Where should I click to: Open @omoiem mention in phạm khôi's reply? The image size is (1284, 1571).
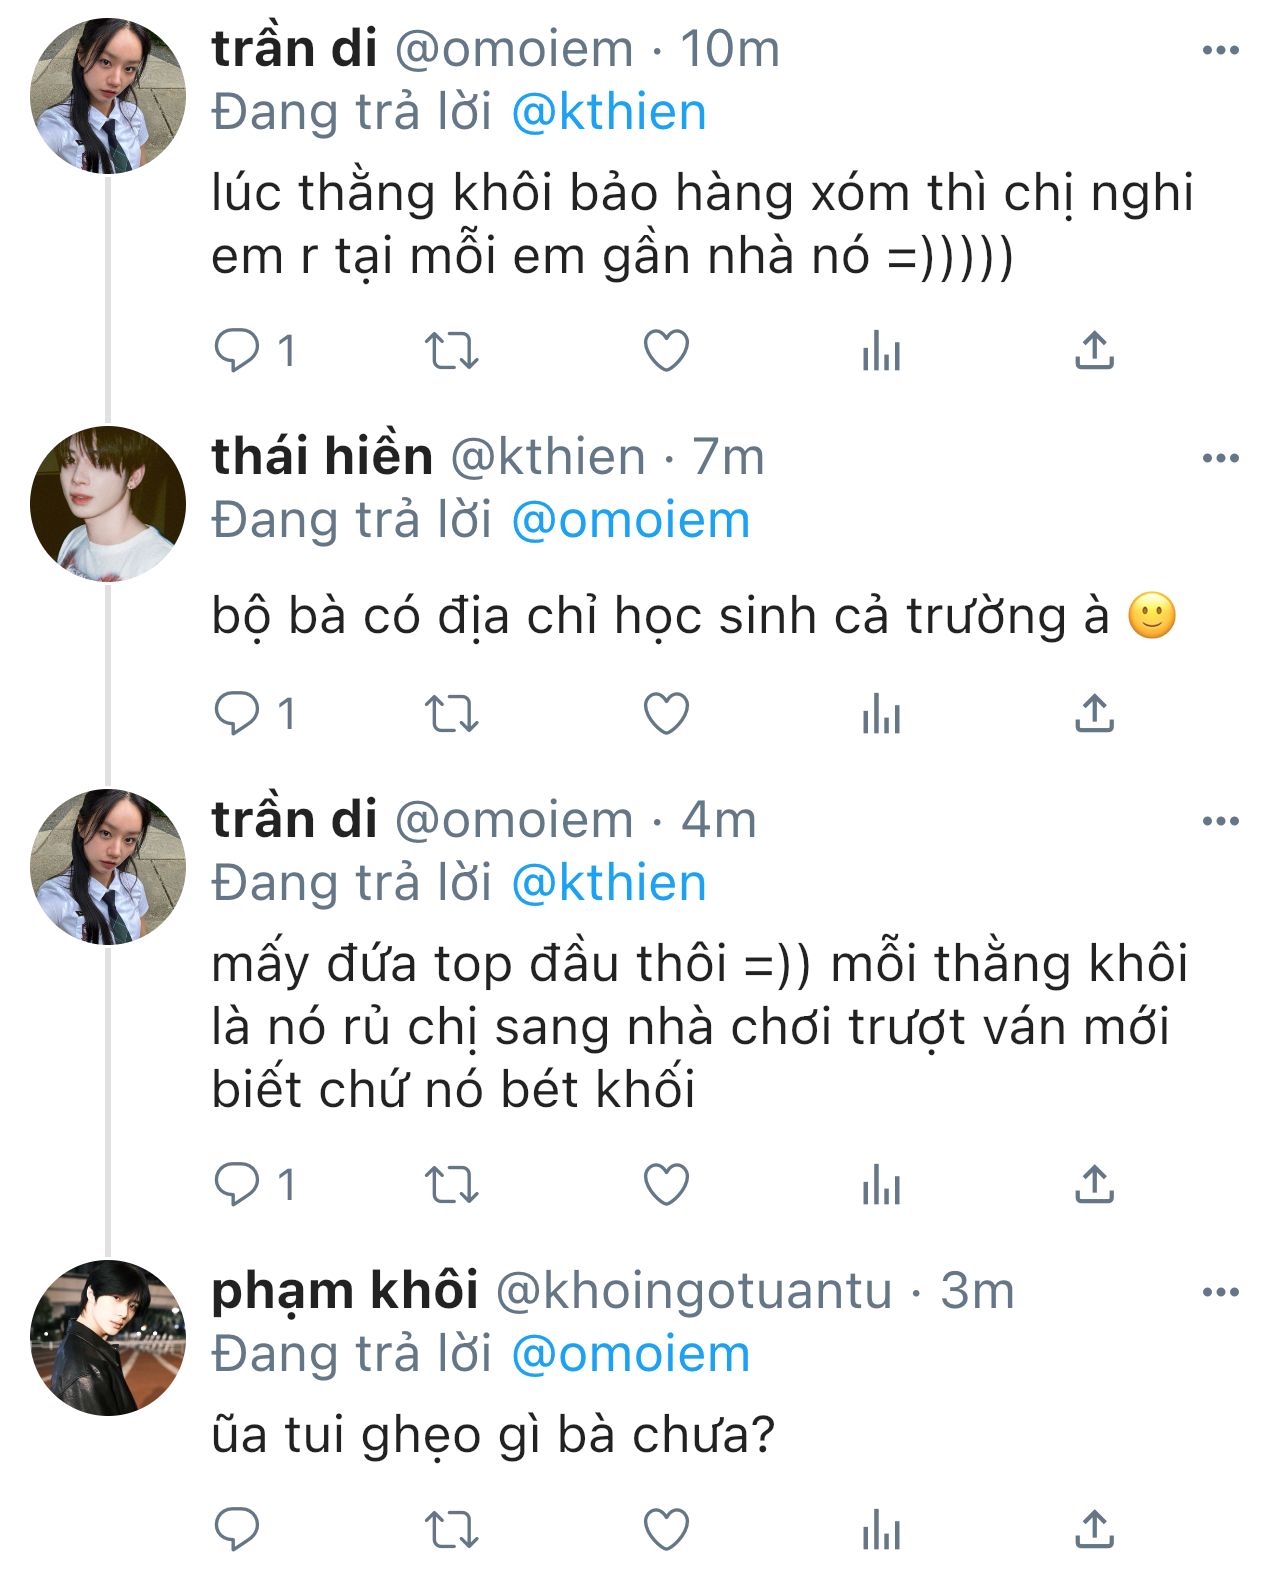[630, 1354]
